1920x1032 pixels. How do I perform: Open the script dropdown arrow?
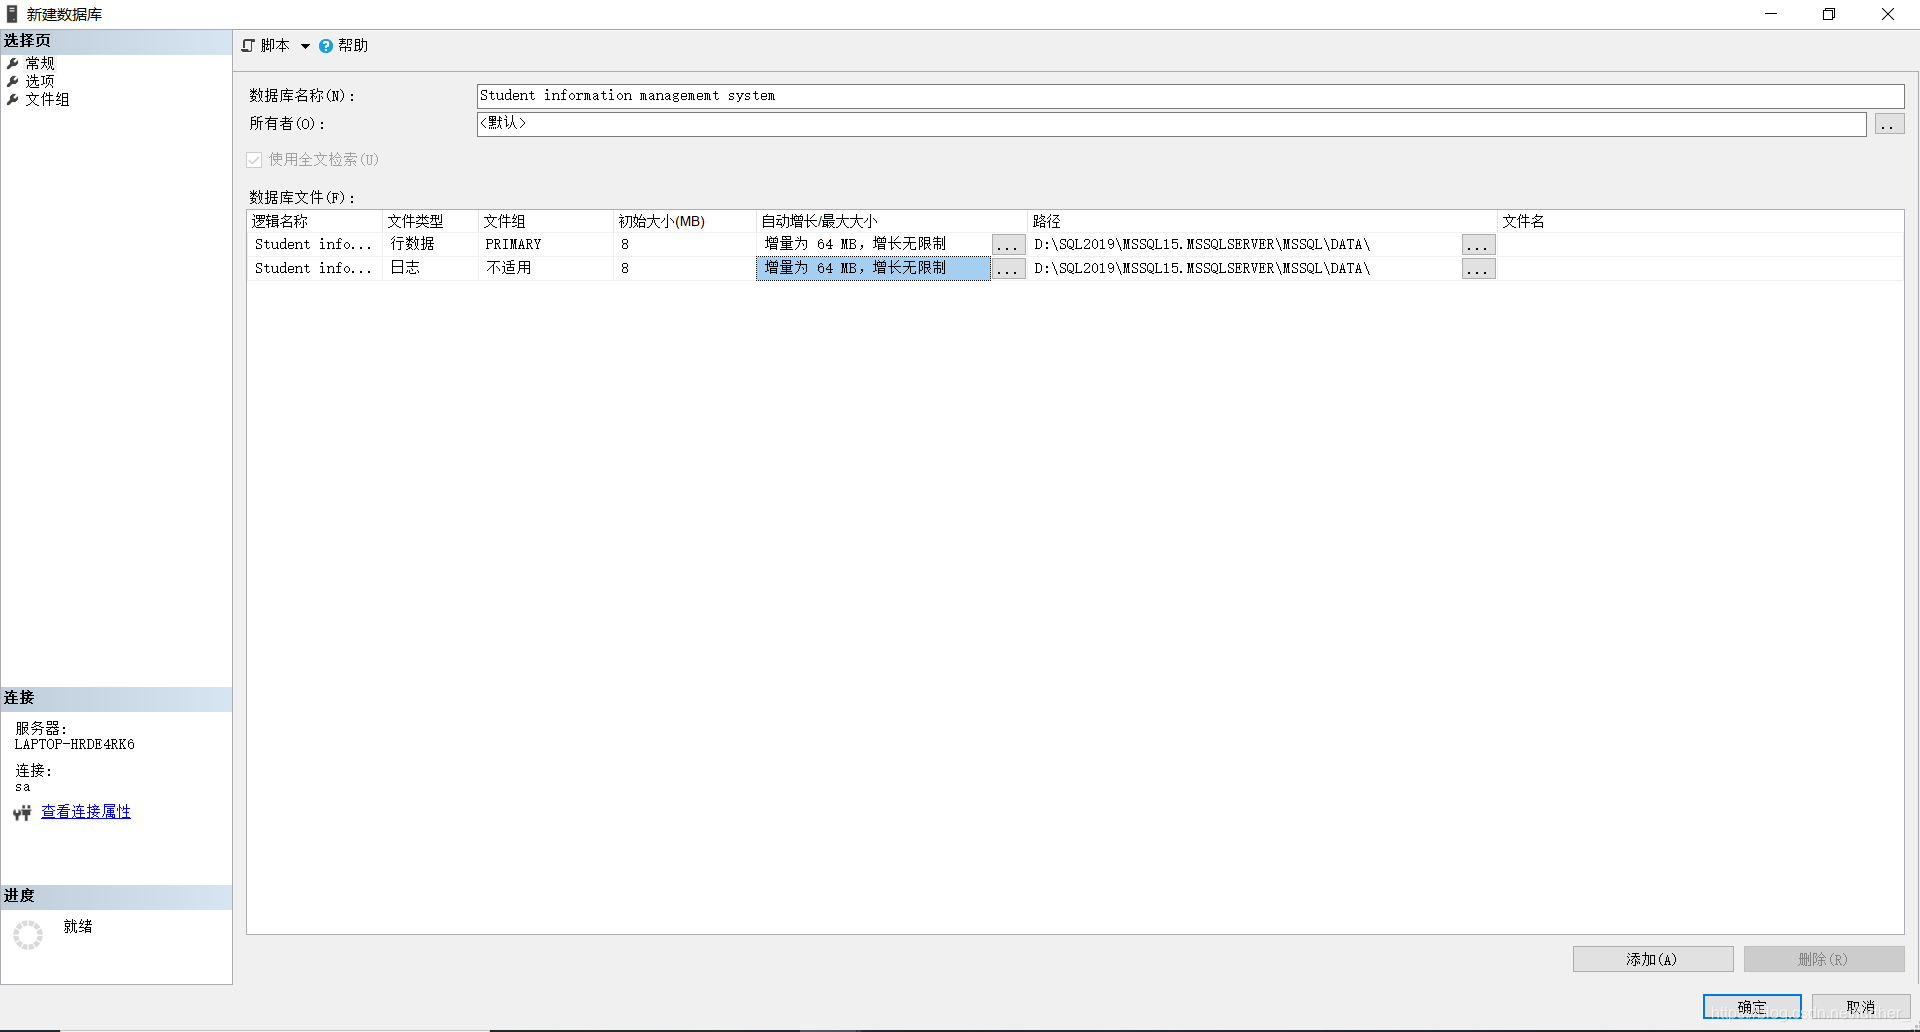tap(305, 46)
